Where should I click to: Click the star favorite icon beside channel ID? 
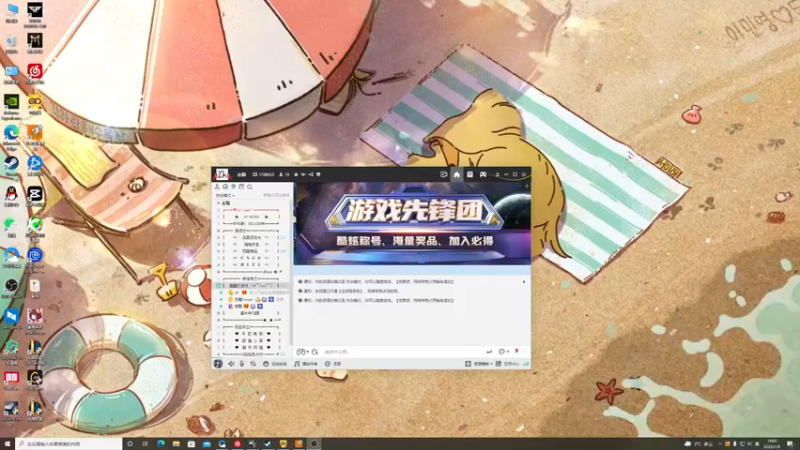(x=296, y=174)
